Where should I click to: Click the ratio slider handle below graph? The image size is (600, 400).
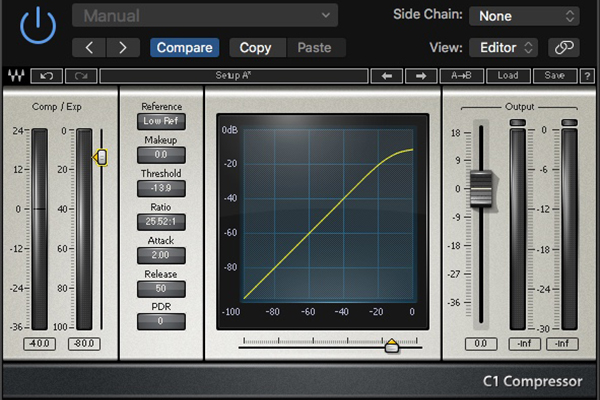[x=391, y=346]
